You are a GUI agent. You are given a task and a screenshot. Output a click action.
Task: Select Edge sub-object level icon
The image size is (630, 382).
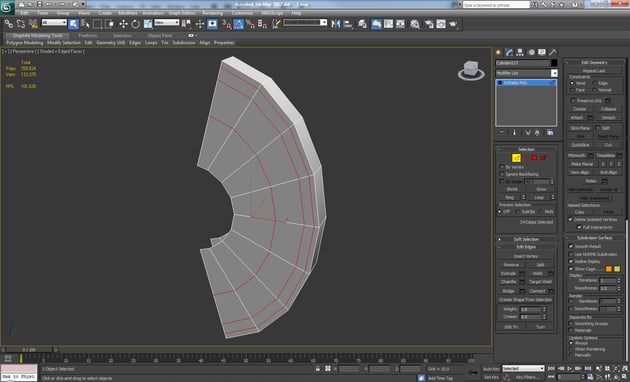[516, 158]
